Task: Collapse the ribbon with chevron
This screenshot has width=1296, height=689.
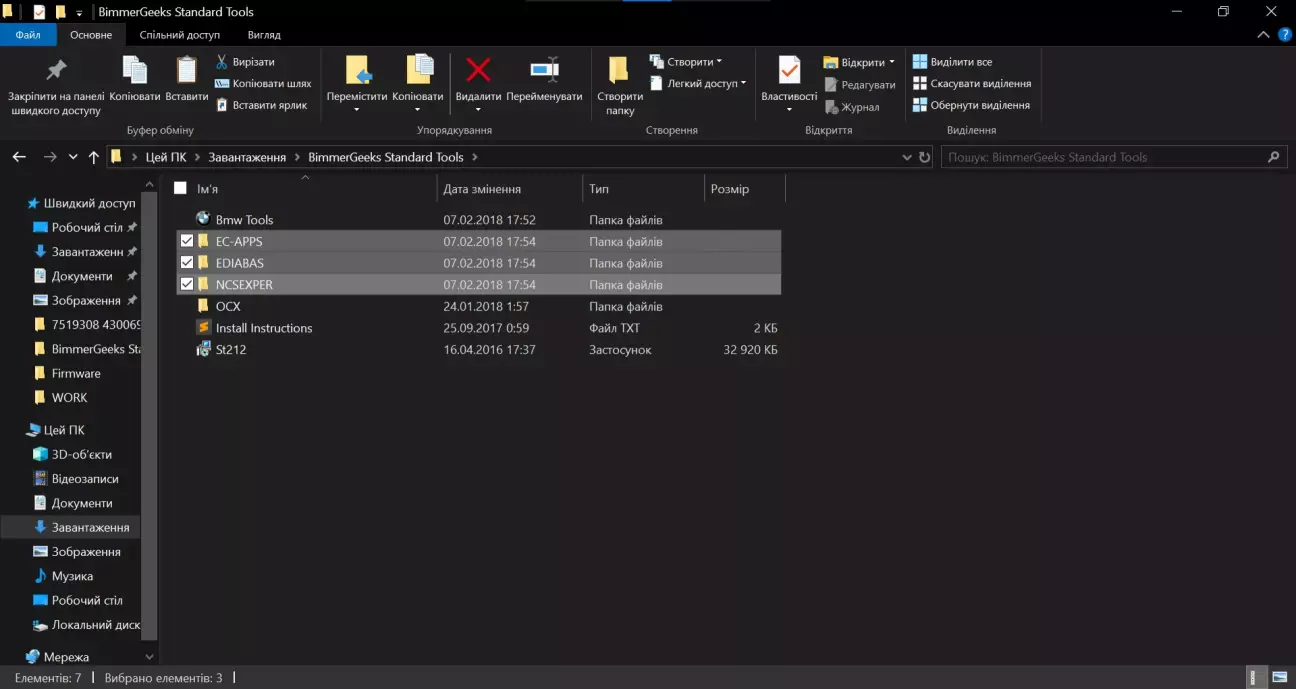Action: point(1263,34)
